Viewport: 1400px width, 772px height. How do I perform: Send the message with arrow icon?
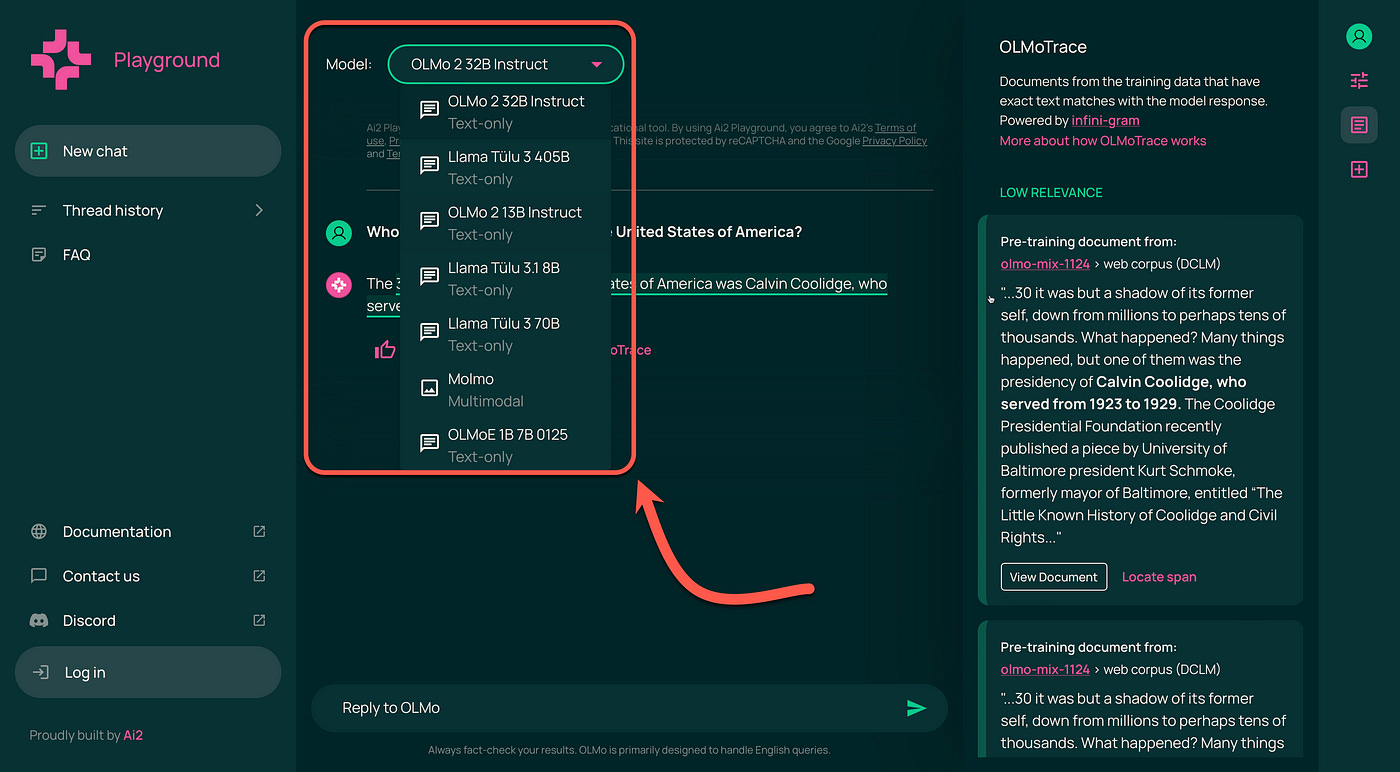[916, 708]
